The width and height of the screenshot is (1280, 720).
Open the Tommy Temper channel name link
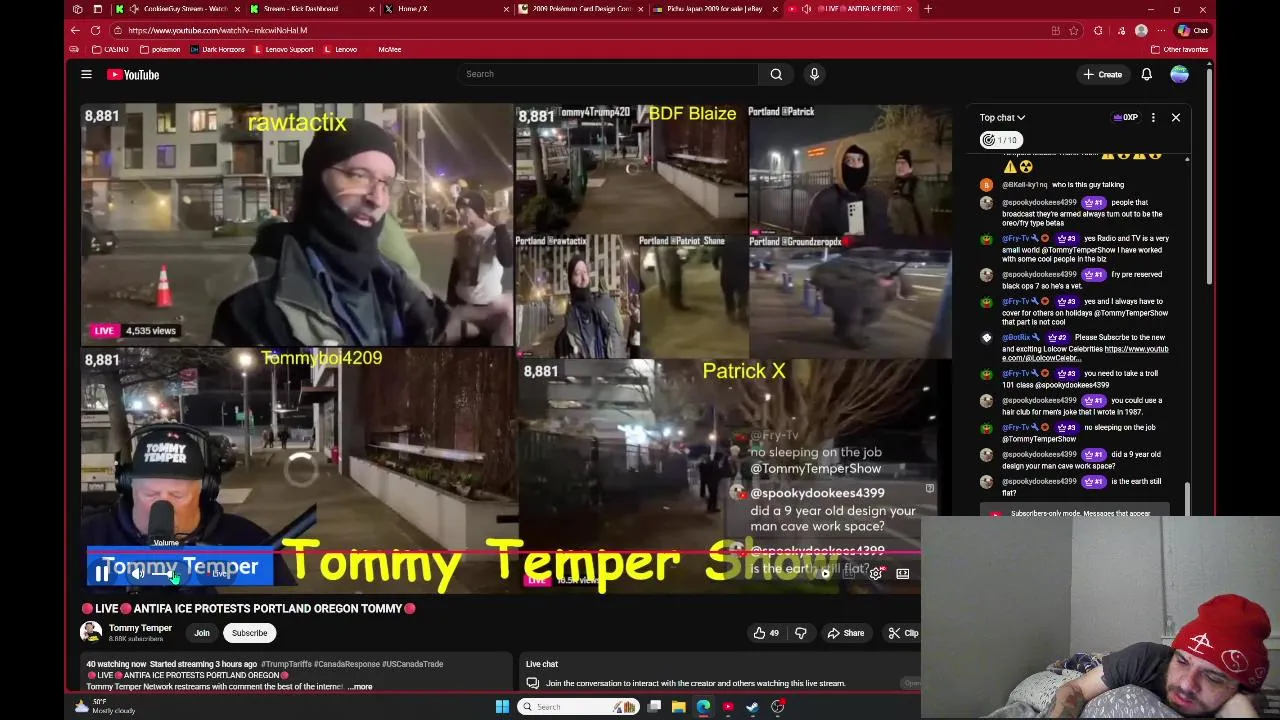coord(140,628)
